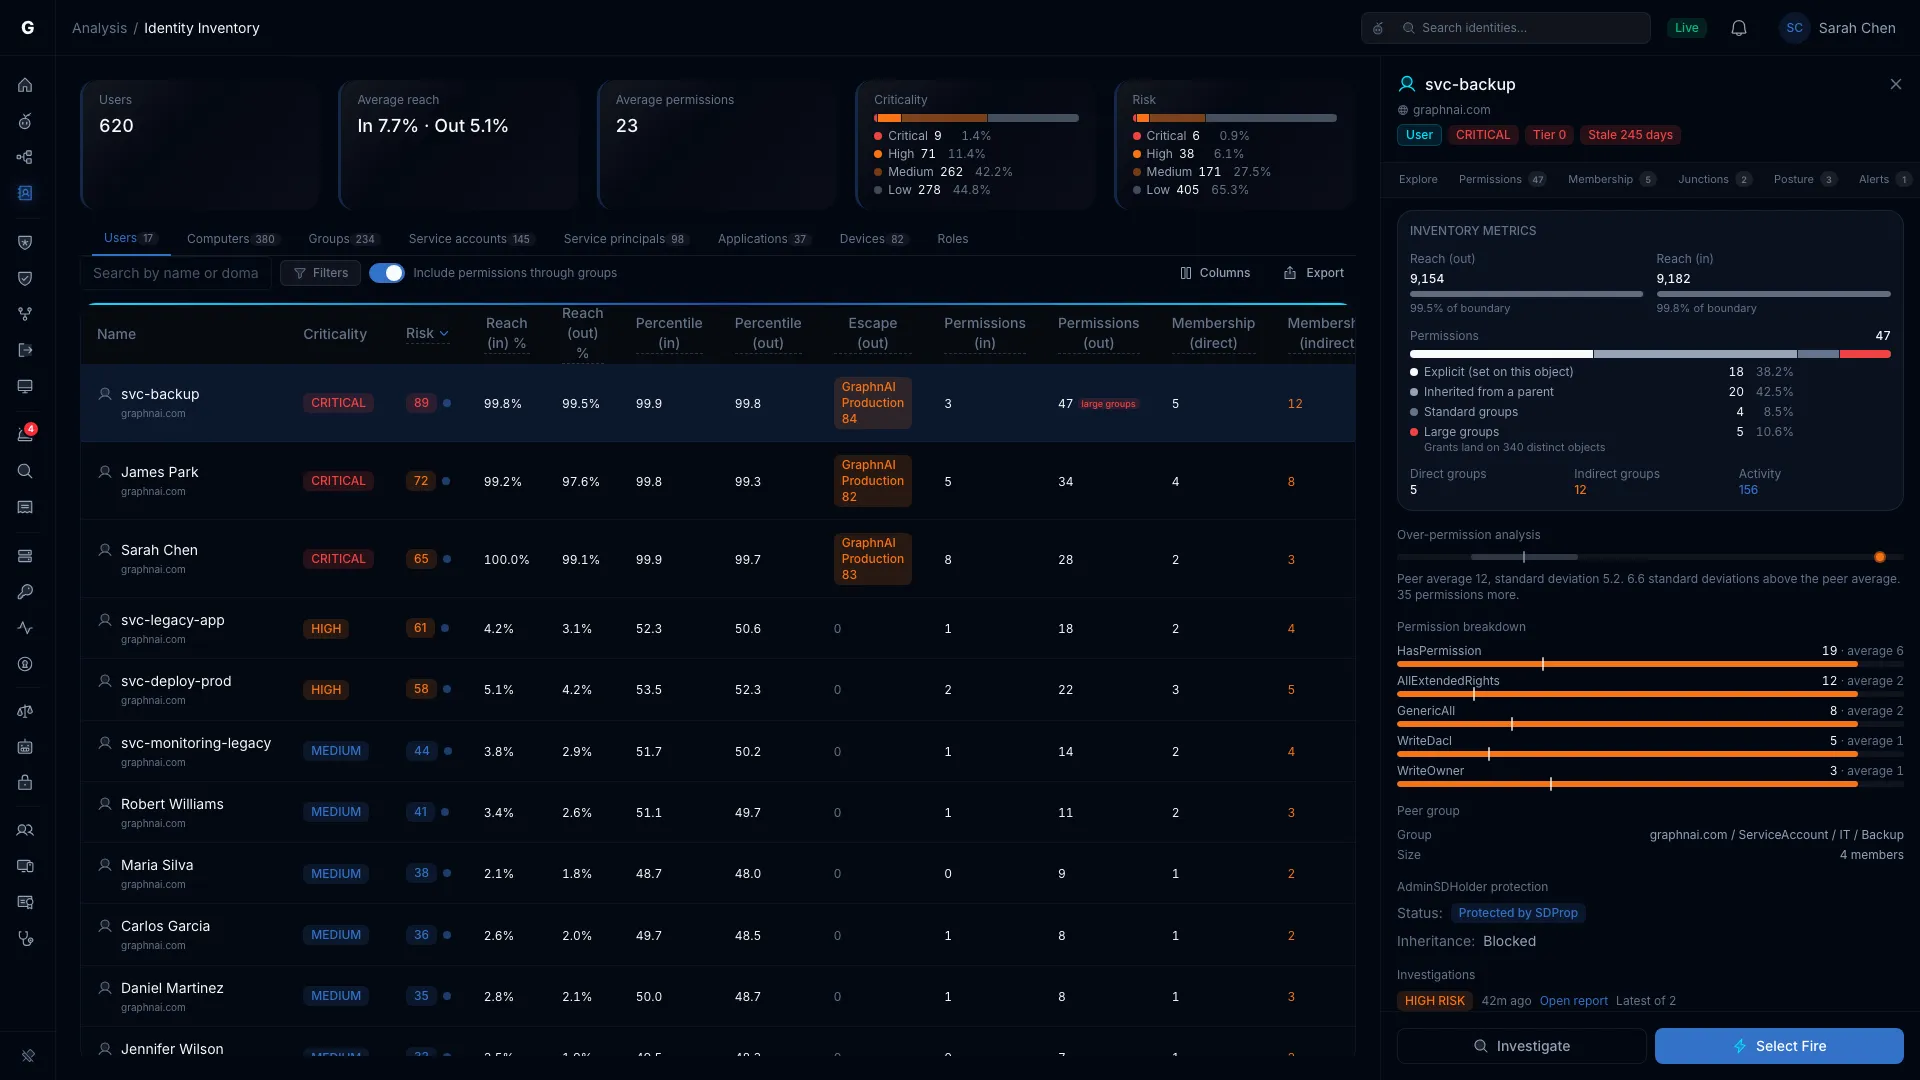This screenshot has width=1920, height=1080.
Task: Open the Columns chooser
Action: point(1215,273)
